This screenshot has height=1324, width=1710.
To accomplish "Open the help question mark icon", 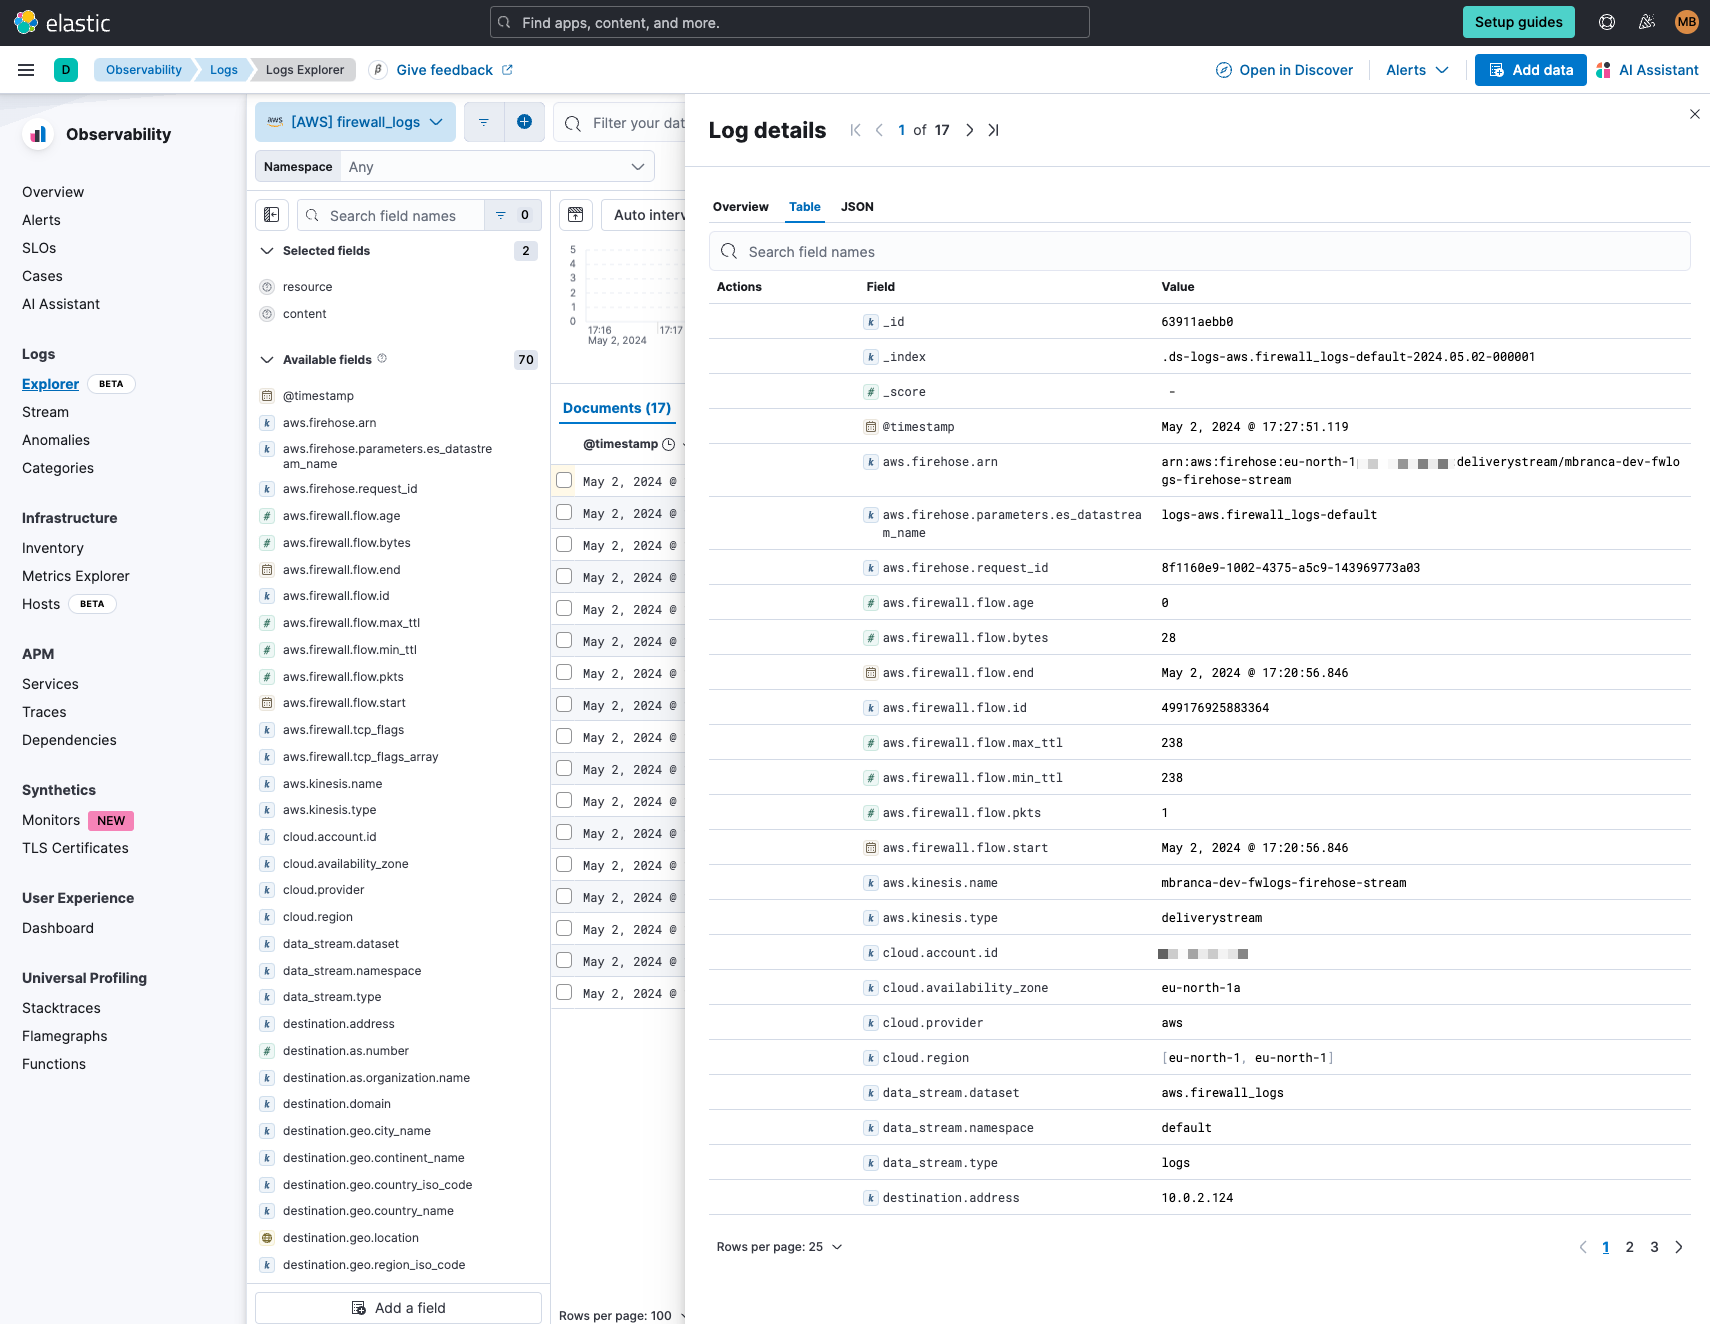I will pos(1606,21).
